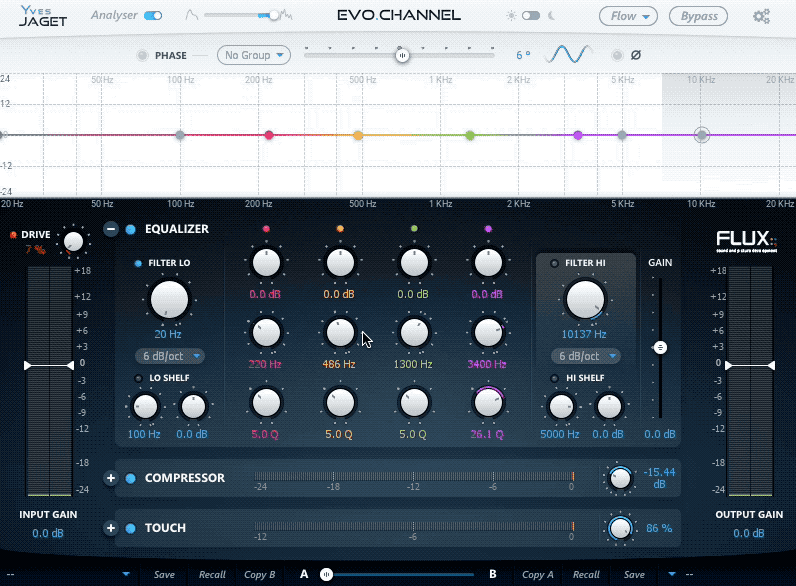Image resolution: width=796 pixels, height=586 pixels.
Task: Open the No Group dropdown
Action: click(x=254, y=55)
